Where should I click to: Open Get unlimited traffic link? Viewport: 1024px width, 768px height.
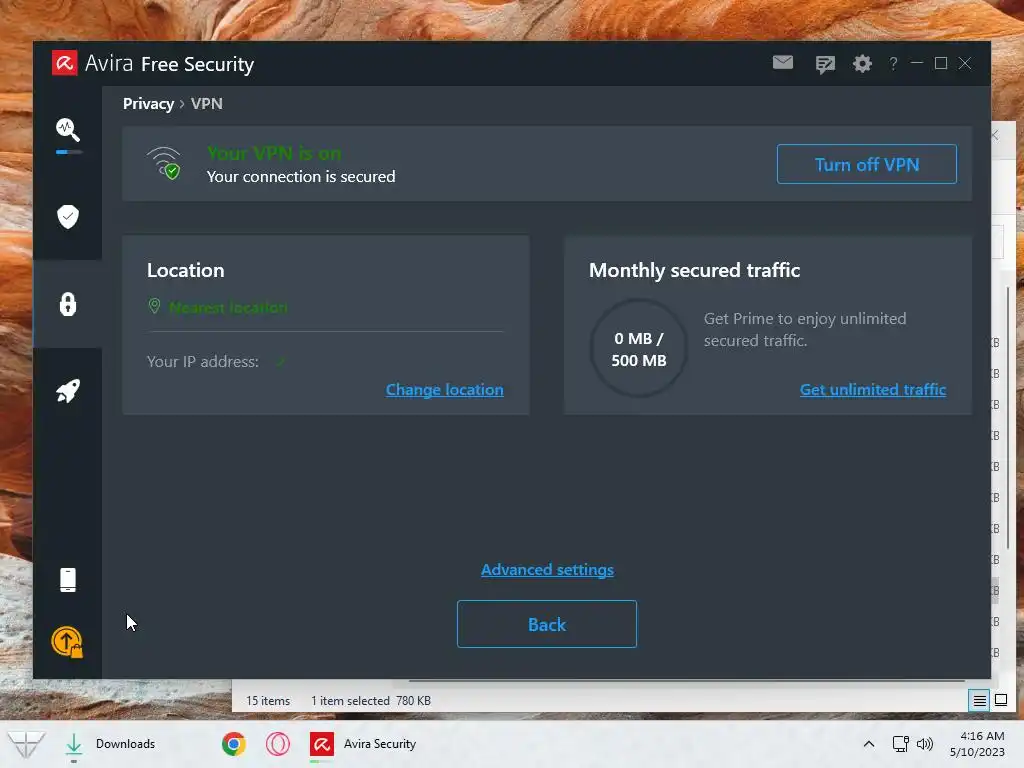pos(873,390)
